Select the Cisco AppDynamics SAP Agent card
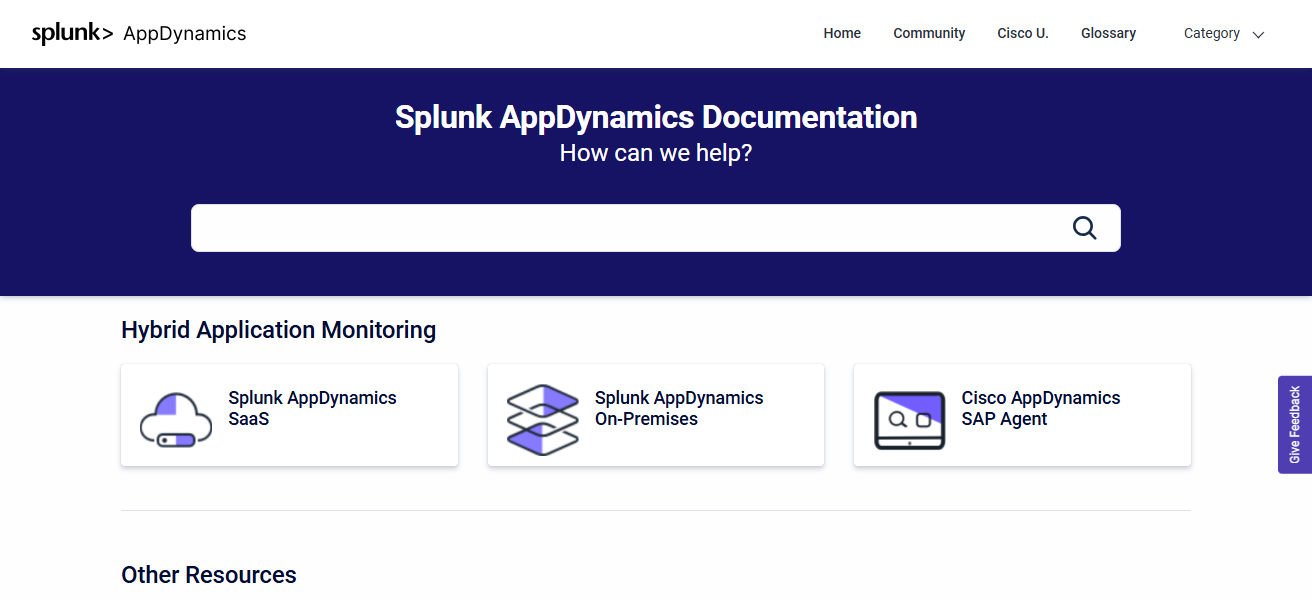Viewport: 1312px width, 600px height. point(1021,415)
